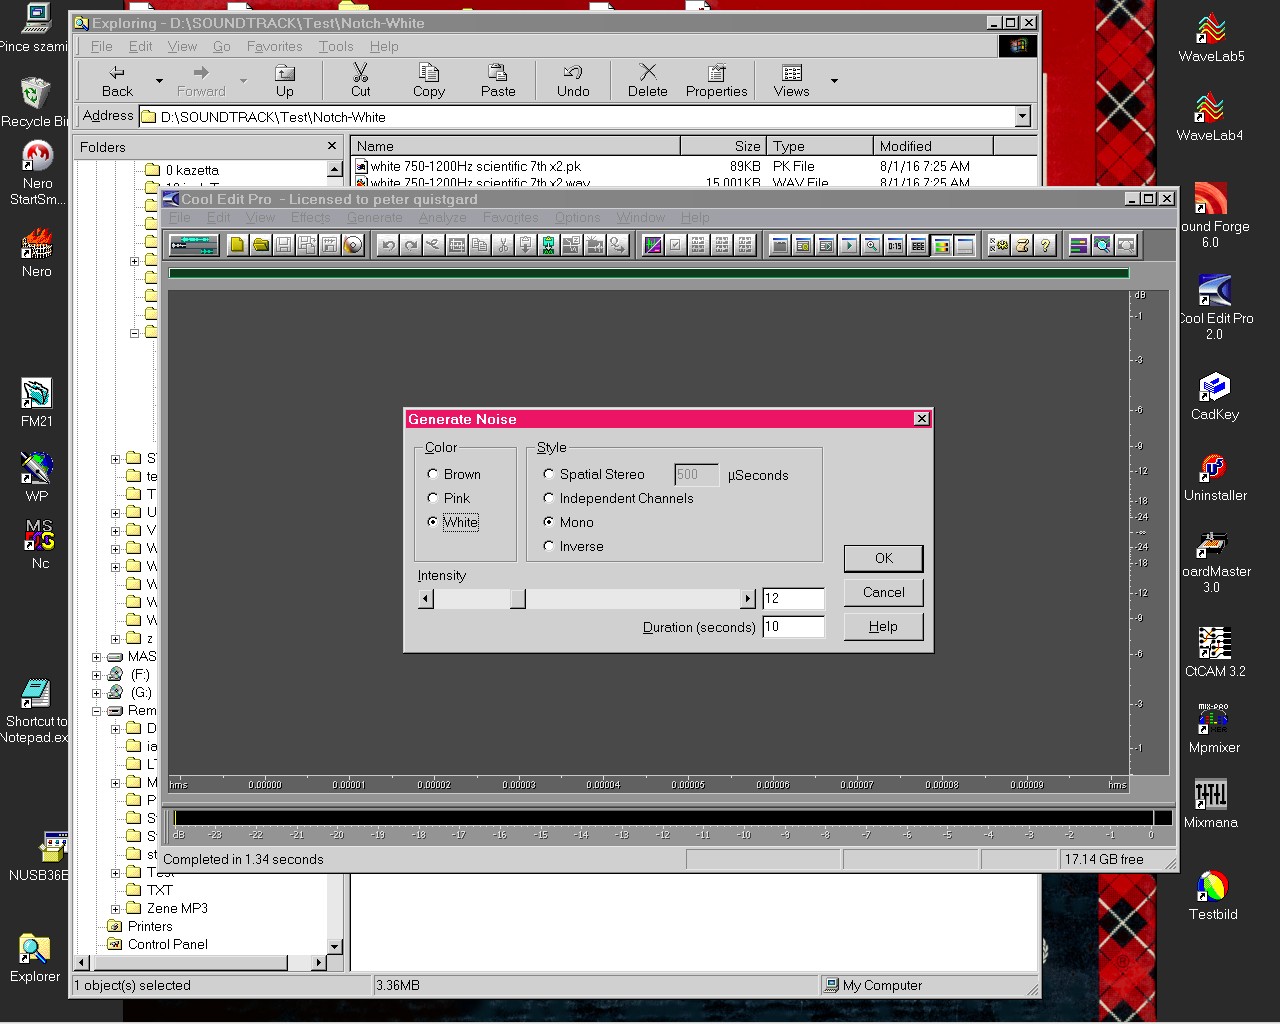Collapse the Rem drive node

tap(97, 711)
